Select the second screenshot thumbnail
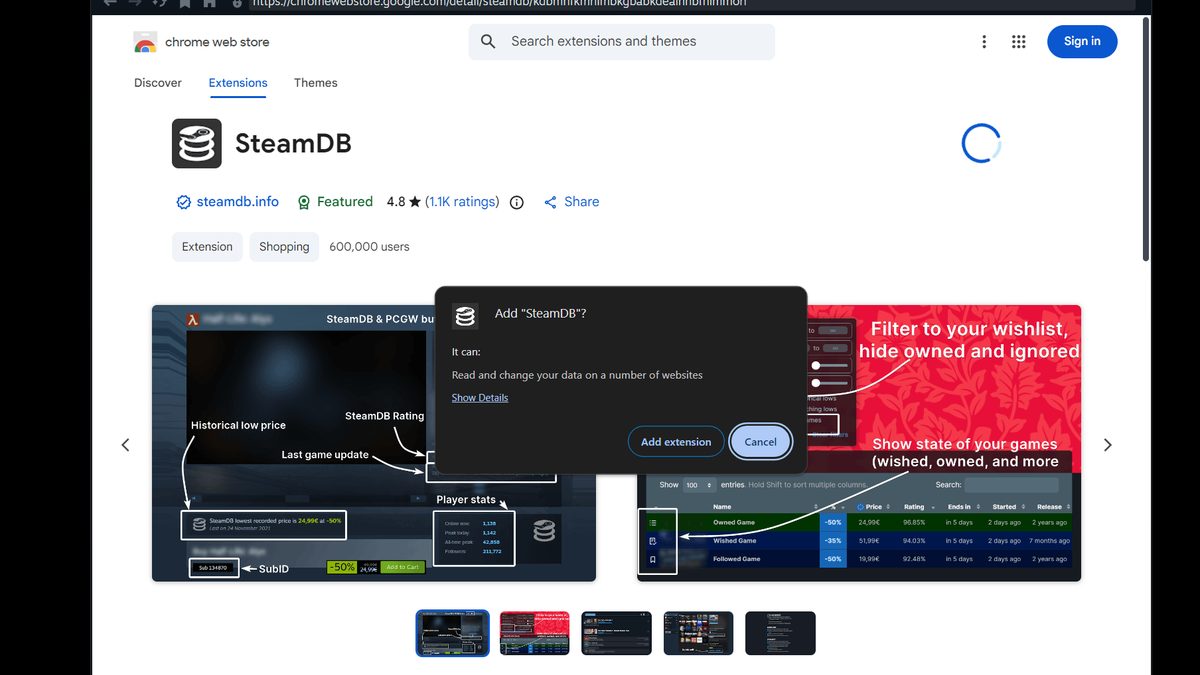1200x675 pixels. pos(534,632)
